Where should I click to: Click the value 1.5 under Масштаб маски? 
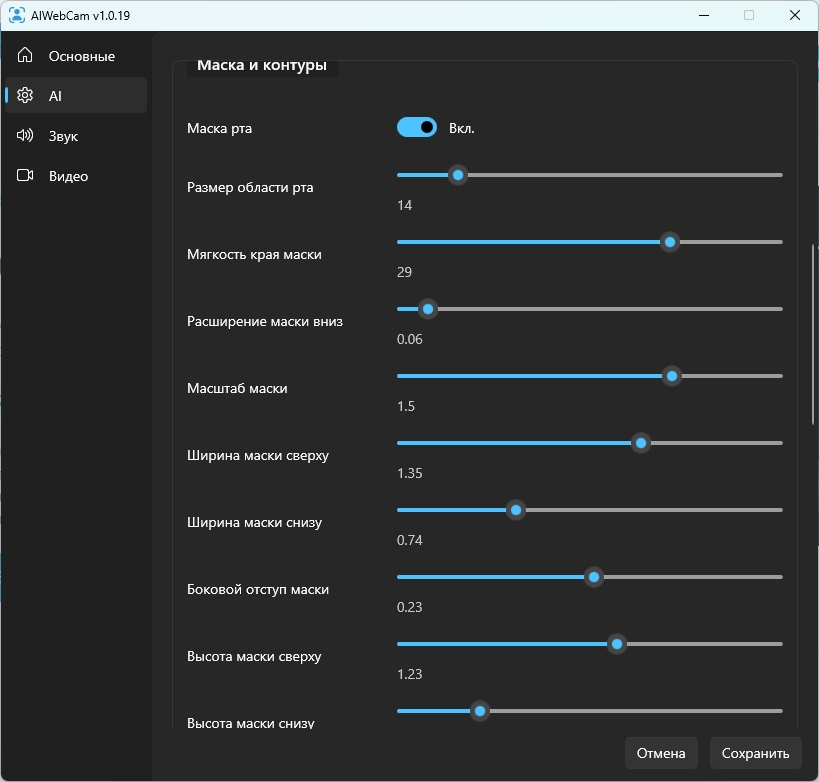(406, 406)
